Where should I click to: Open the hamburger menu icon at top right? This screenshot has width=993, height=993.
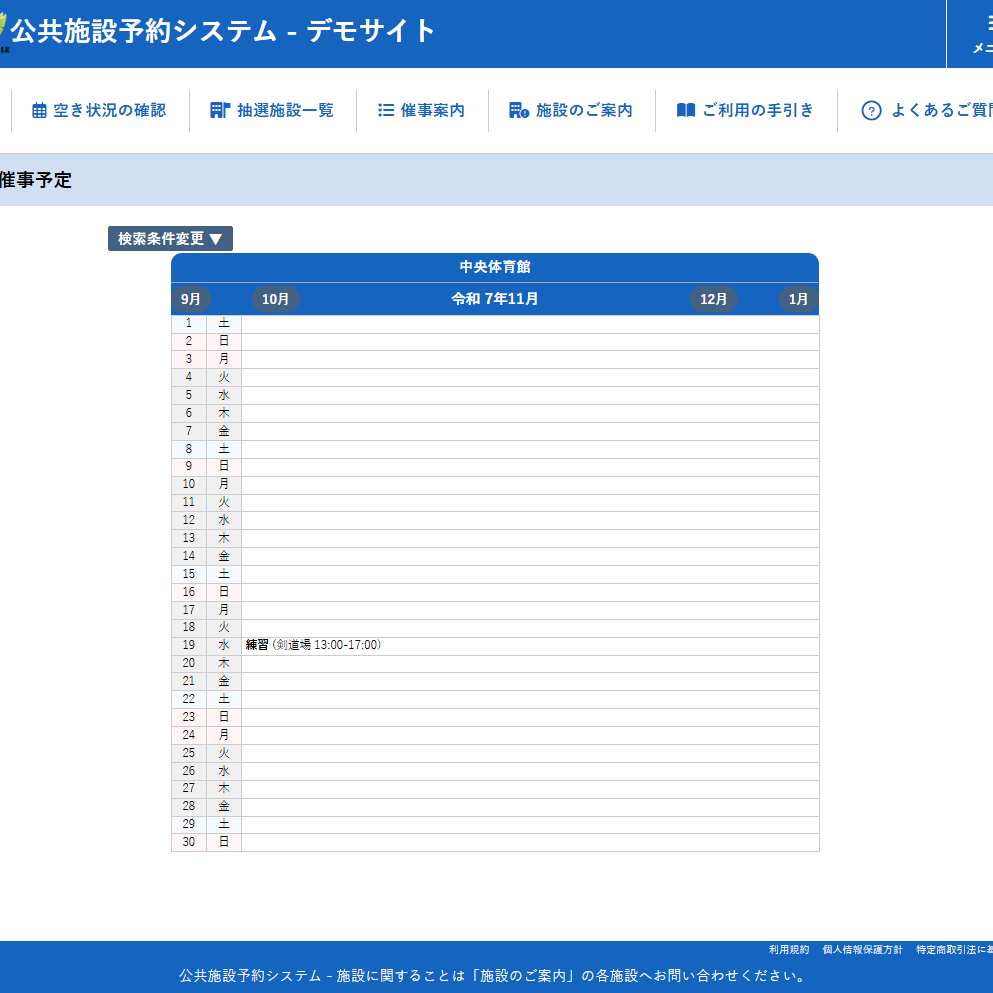[984, 25]
